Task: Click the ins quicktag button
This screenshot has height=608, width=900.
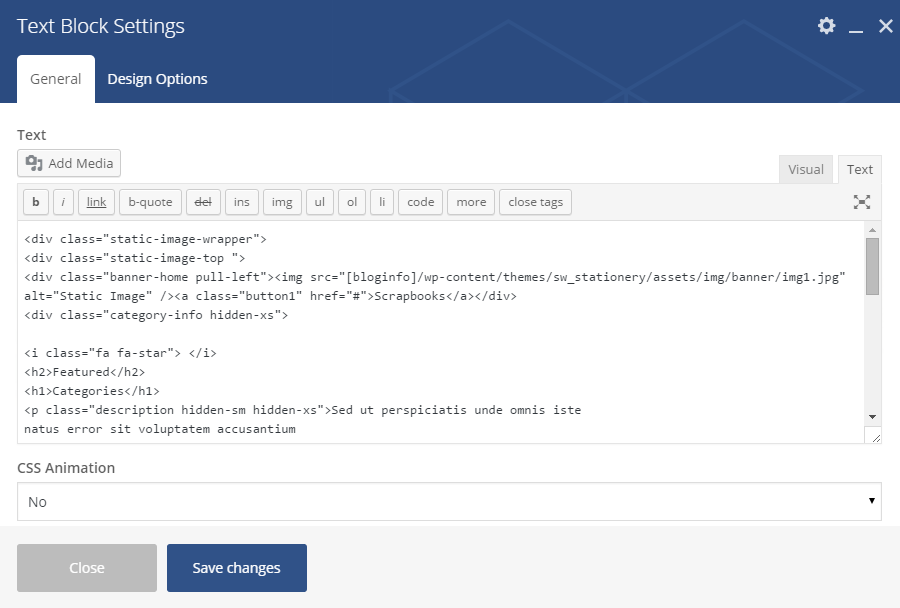Action: click(242, 202)
